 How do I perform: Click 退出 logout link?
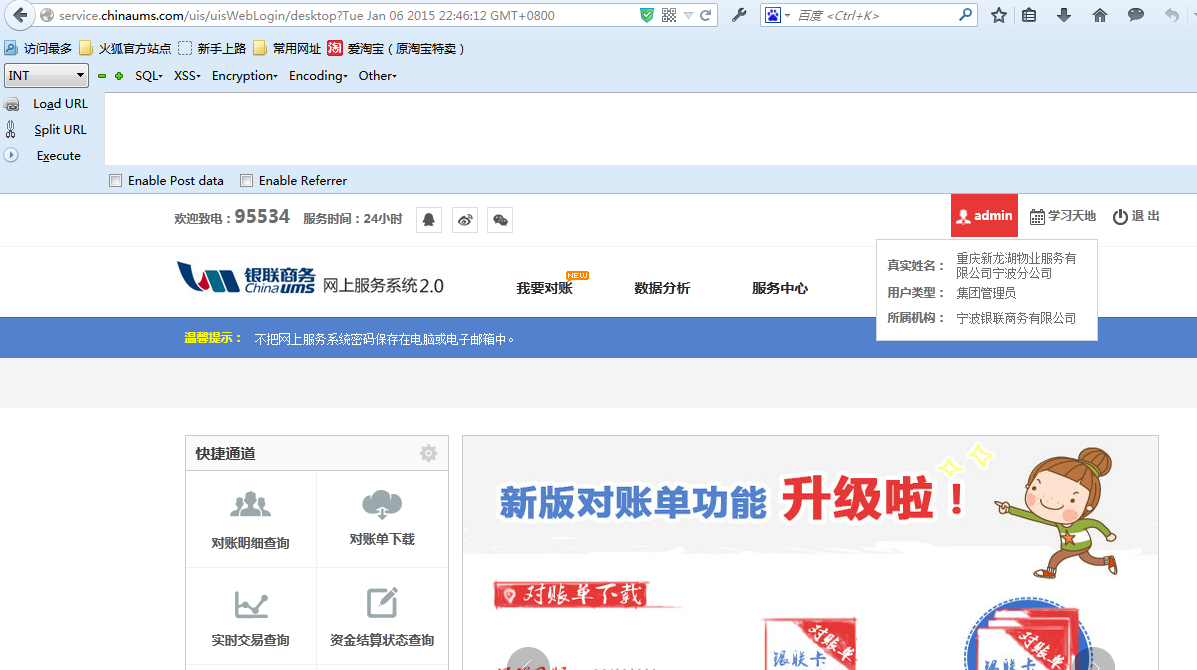(1136, 216)
